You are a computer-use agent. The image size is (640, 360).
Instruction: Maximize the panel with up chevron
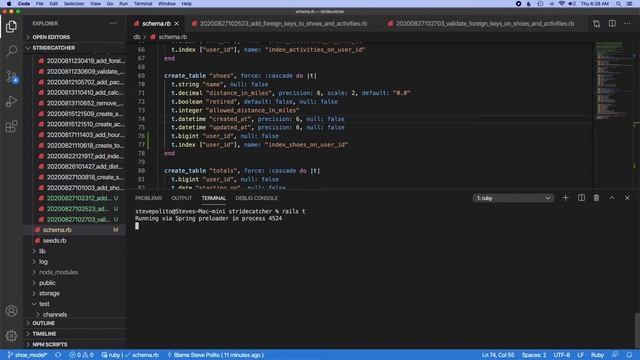click(x=612, y=198)
